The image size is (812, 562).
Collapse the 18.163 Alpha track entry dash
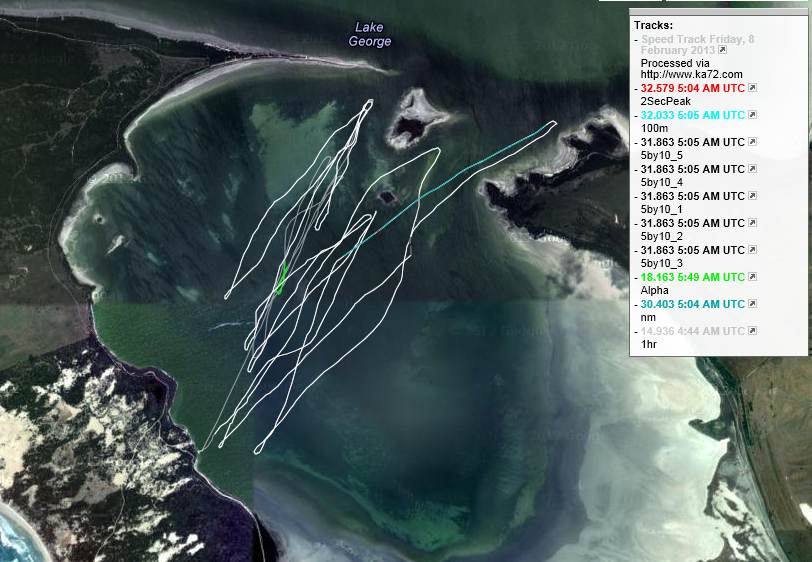[x=636, y=277]
